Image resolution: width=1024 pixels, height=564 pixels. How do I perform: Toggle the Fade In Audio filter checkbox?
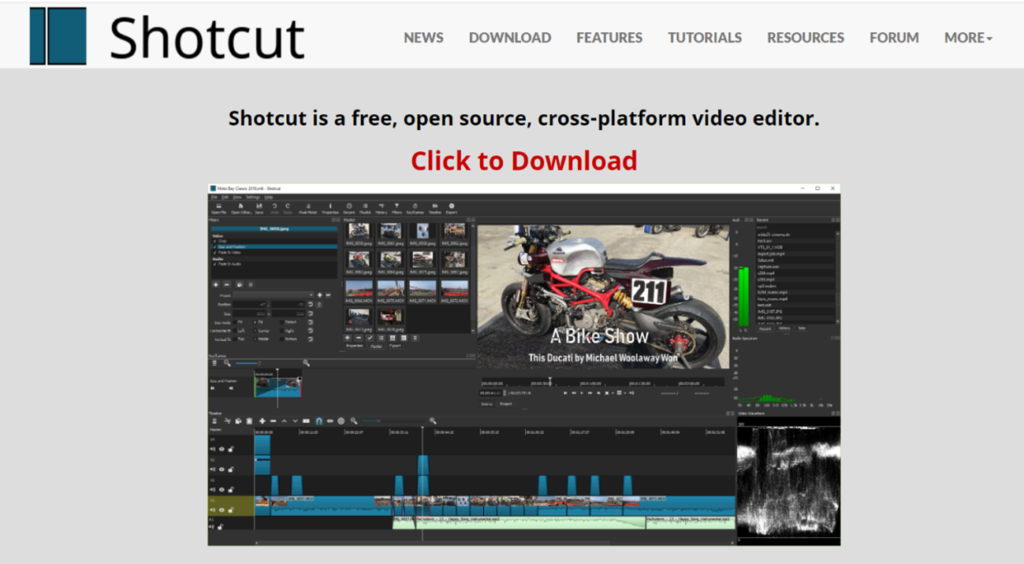(215, 264)
